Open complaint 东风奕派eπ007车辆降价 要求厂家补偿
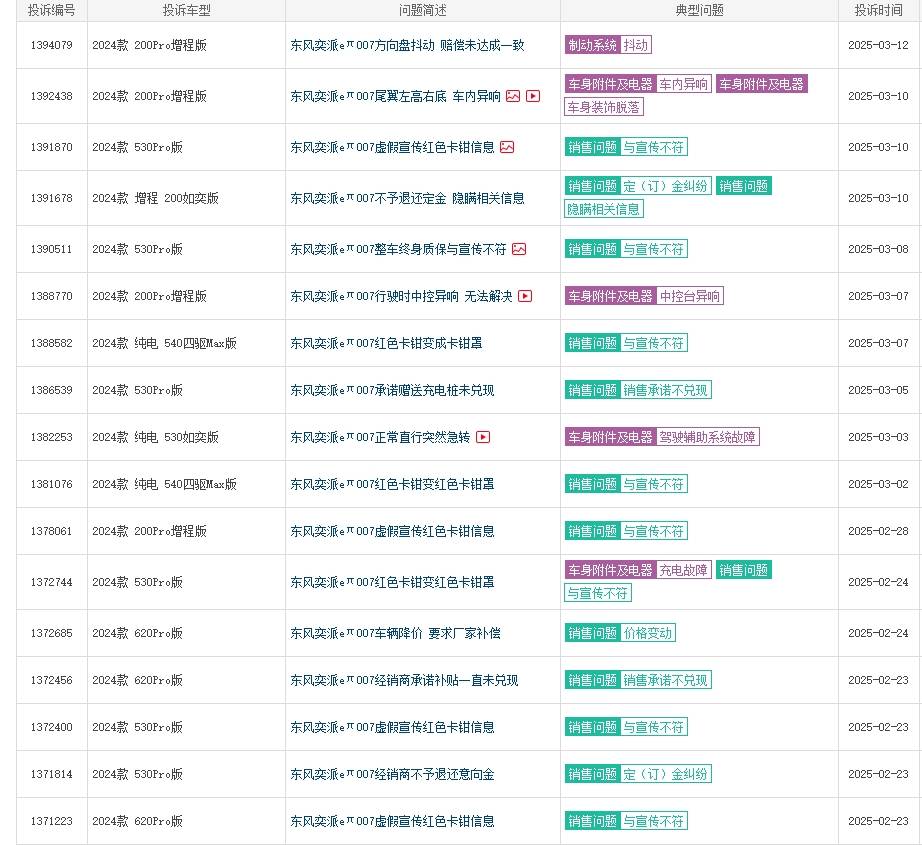Viewport: 922px width, 845px height. (x=395, y=633)
